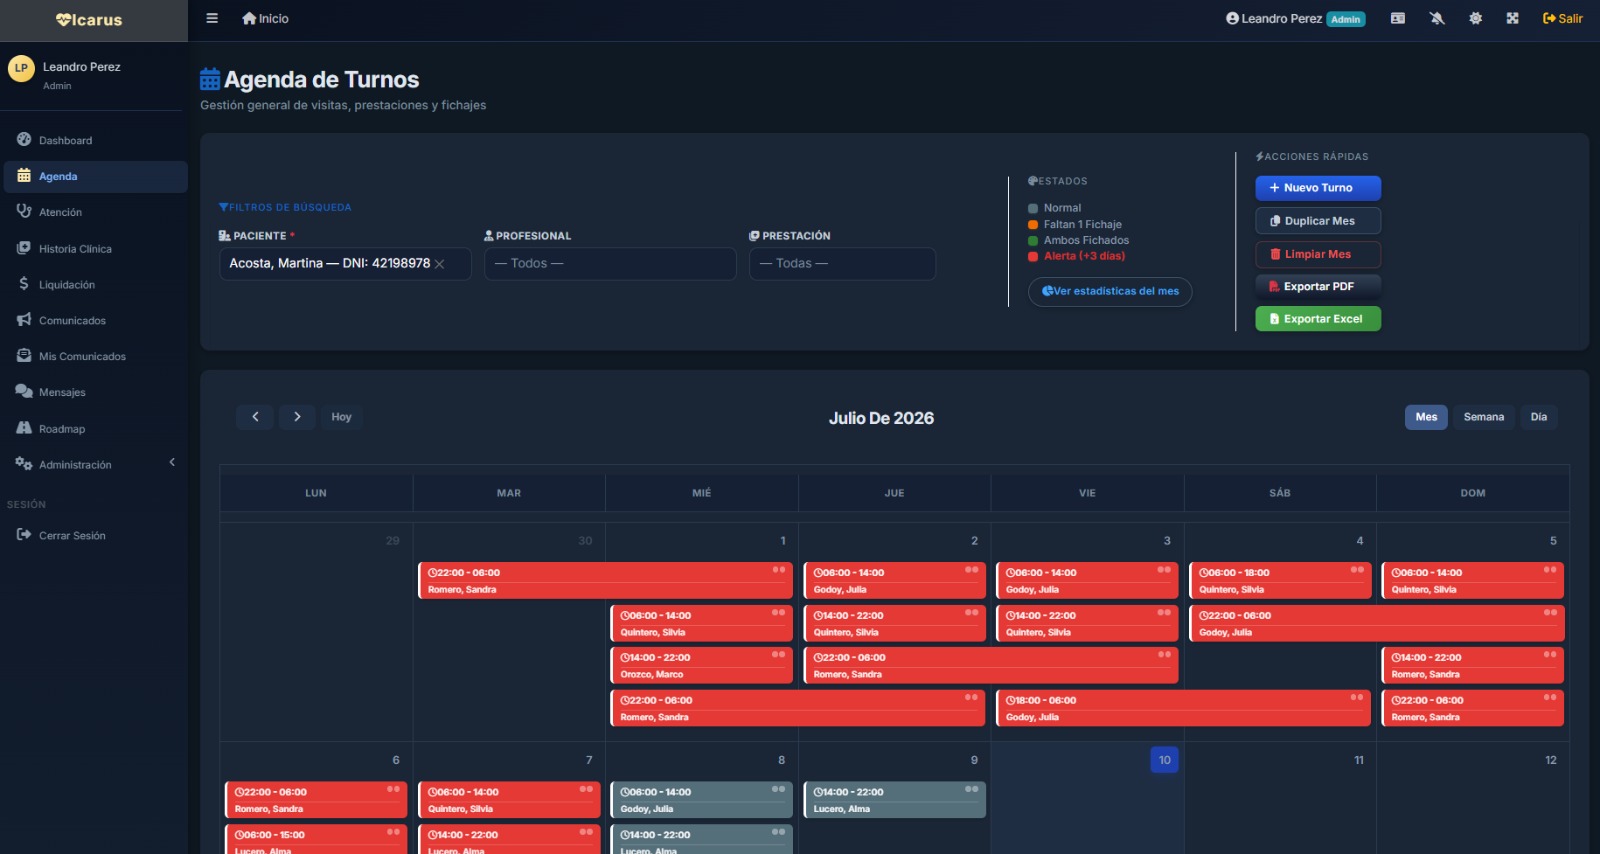The height and width of the screenshot is (854, 1600).
Task: Open Atención with the stethoscope icon
Action: (94, 212)
